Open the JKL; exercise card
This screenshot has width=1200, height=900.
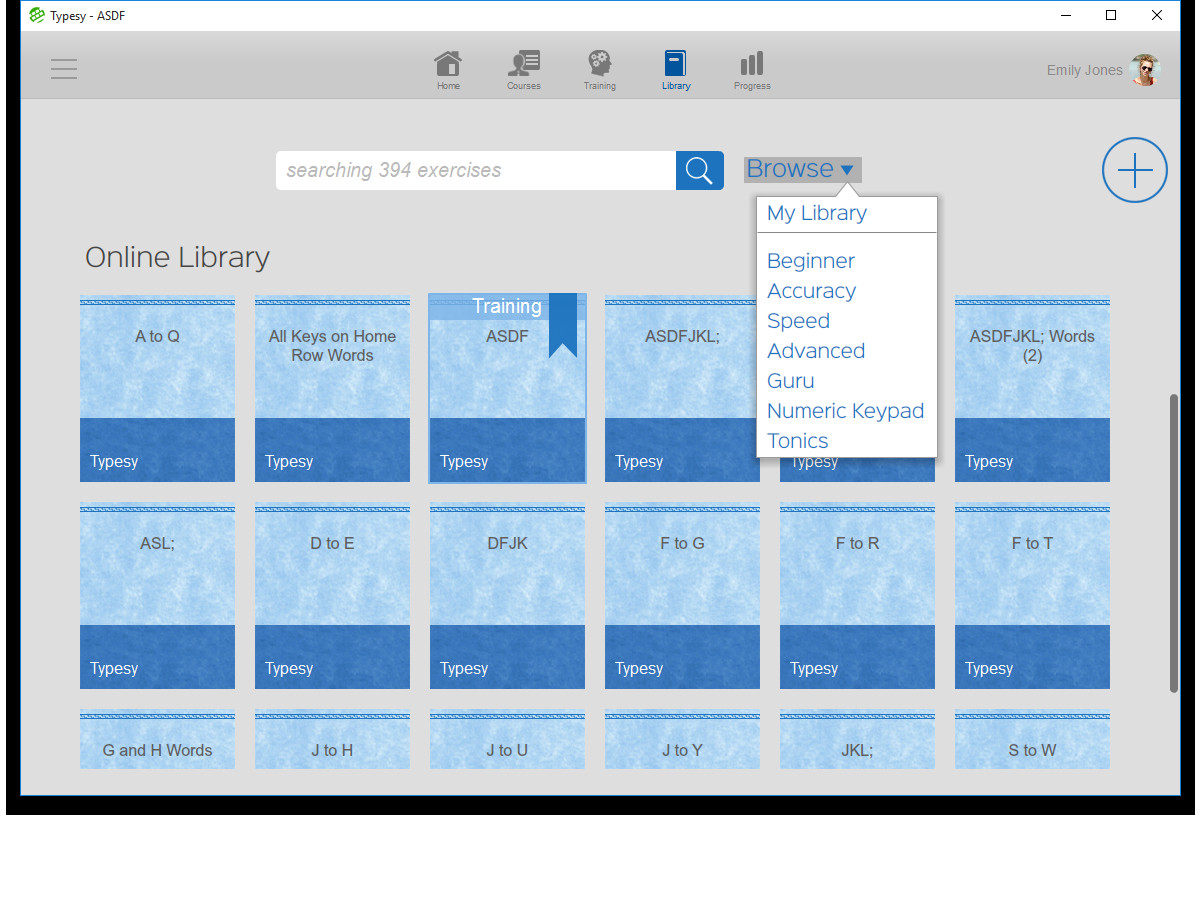point(857,740)
